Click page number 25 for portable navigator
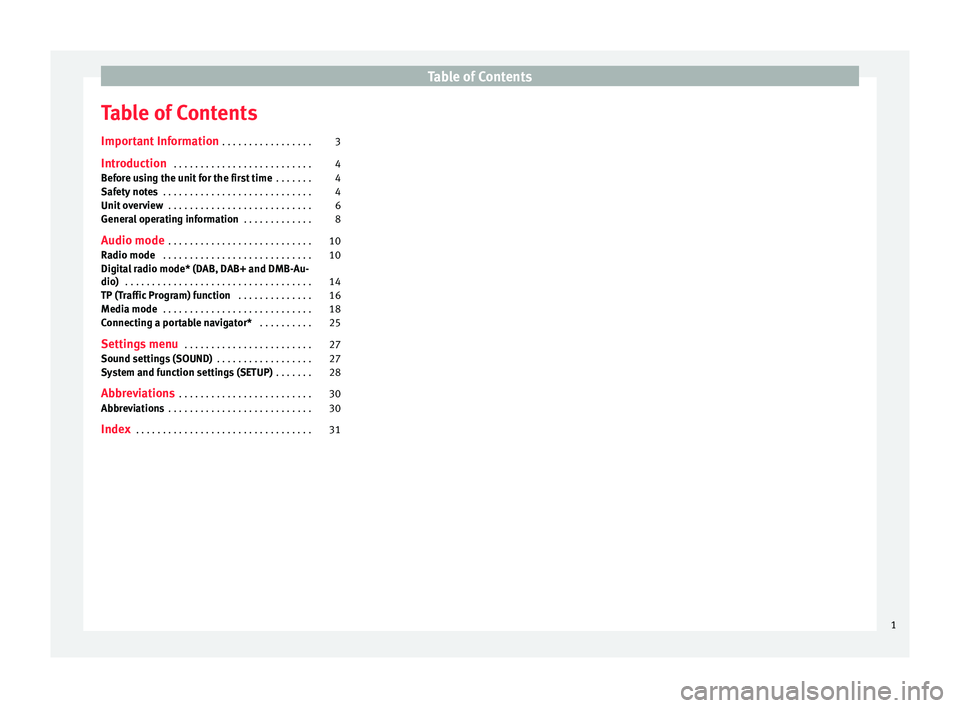This screenshot has height=708, width=960. pos(335,323)
